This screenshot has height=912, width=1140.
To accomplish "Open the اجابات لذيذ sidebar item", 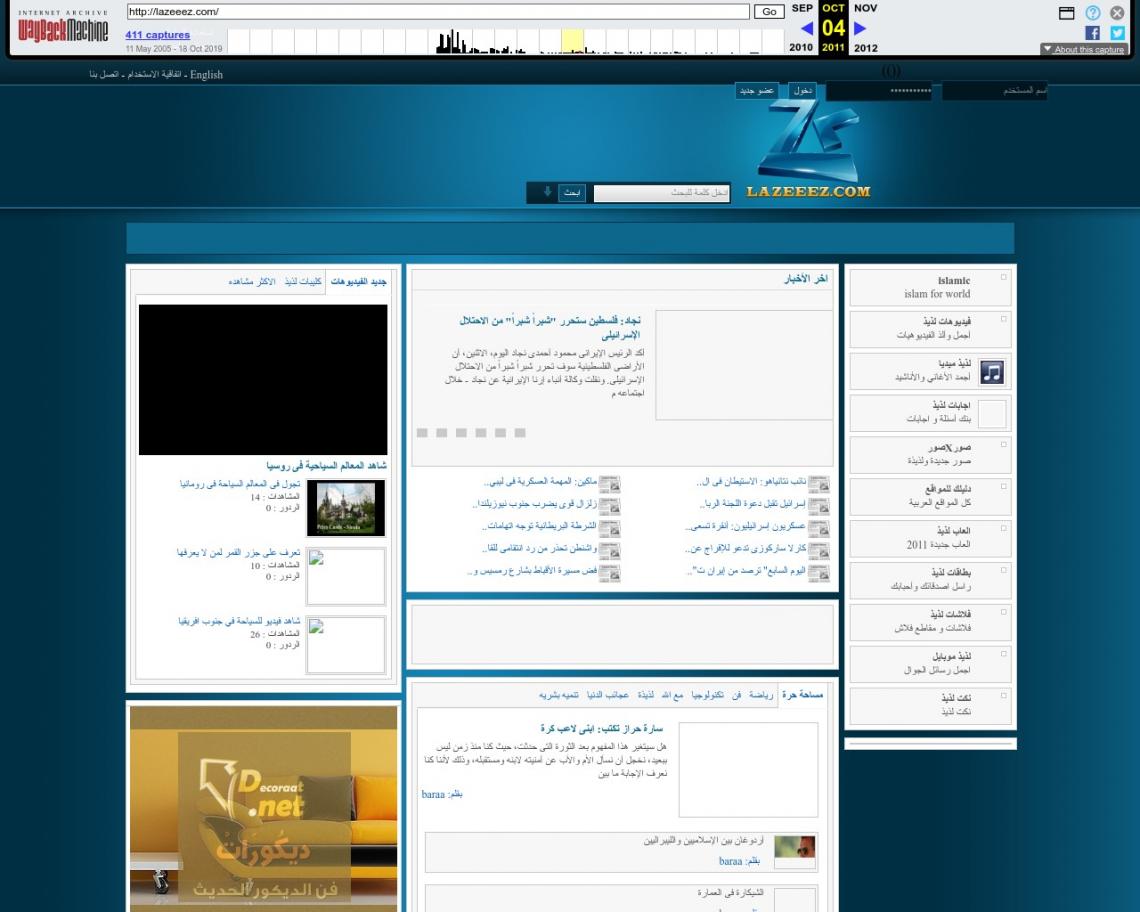I will tap(931, 412).
